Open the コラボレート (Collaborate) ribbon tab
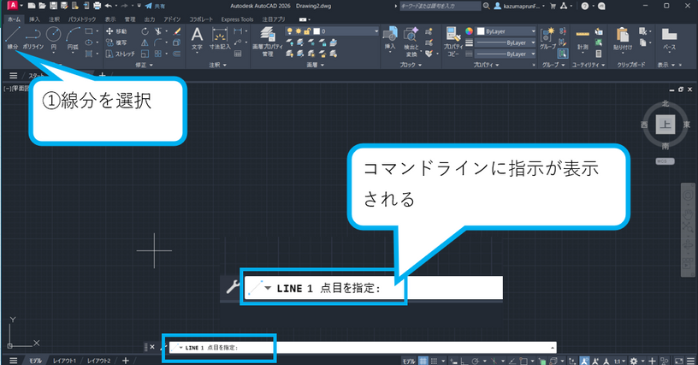 201,19
